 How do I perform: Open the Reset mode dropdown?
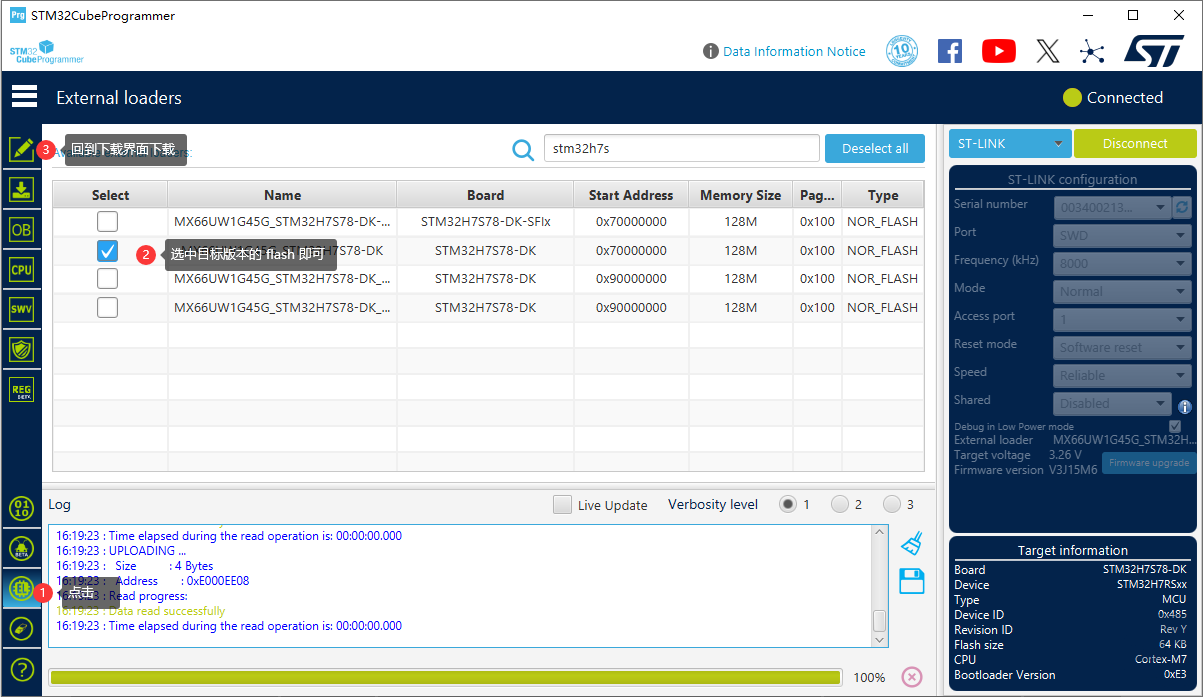click(1123, 347)
